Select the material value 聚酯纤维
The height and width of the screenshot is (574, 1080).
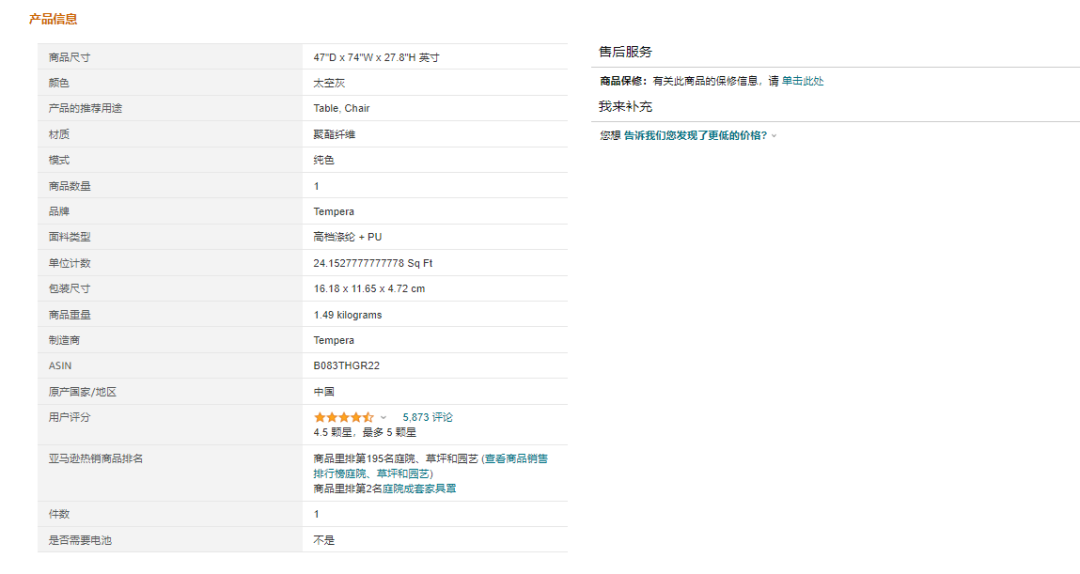[334, 134]
